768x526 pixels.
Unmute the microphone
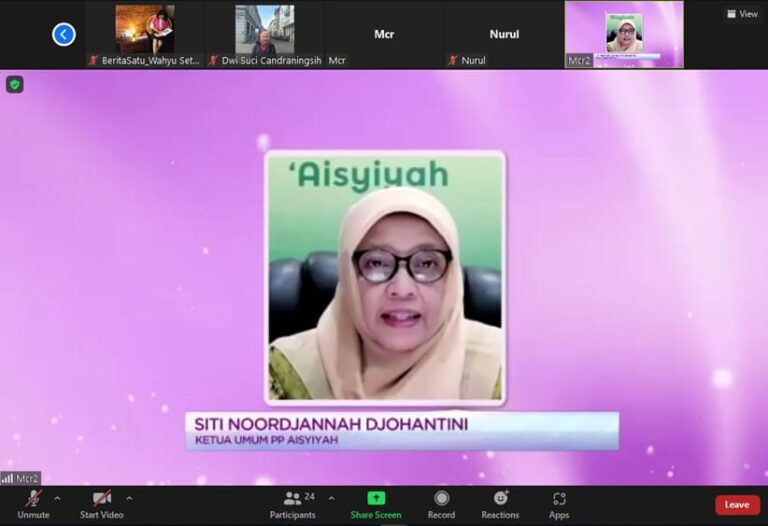tap(33, 505)
